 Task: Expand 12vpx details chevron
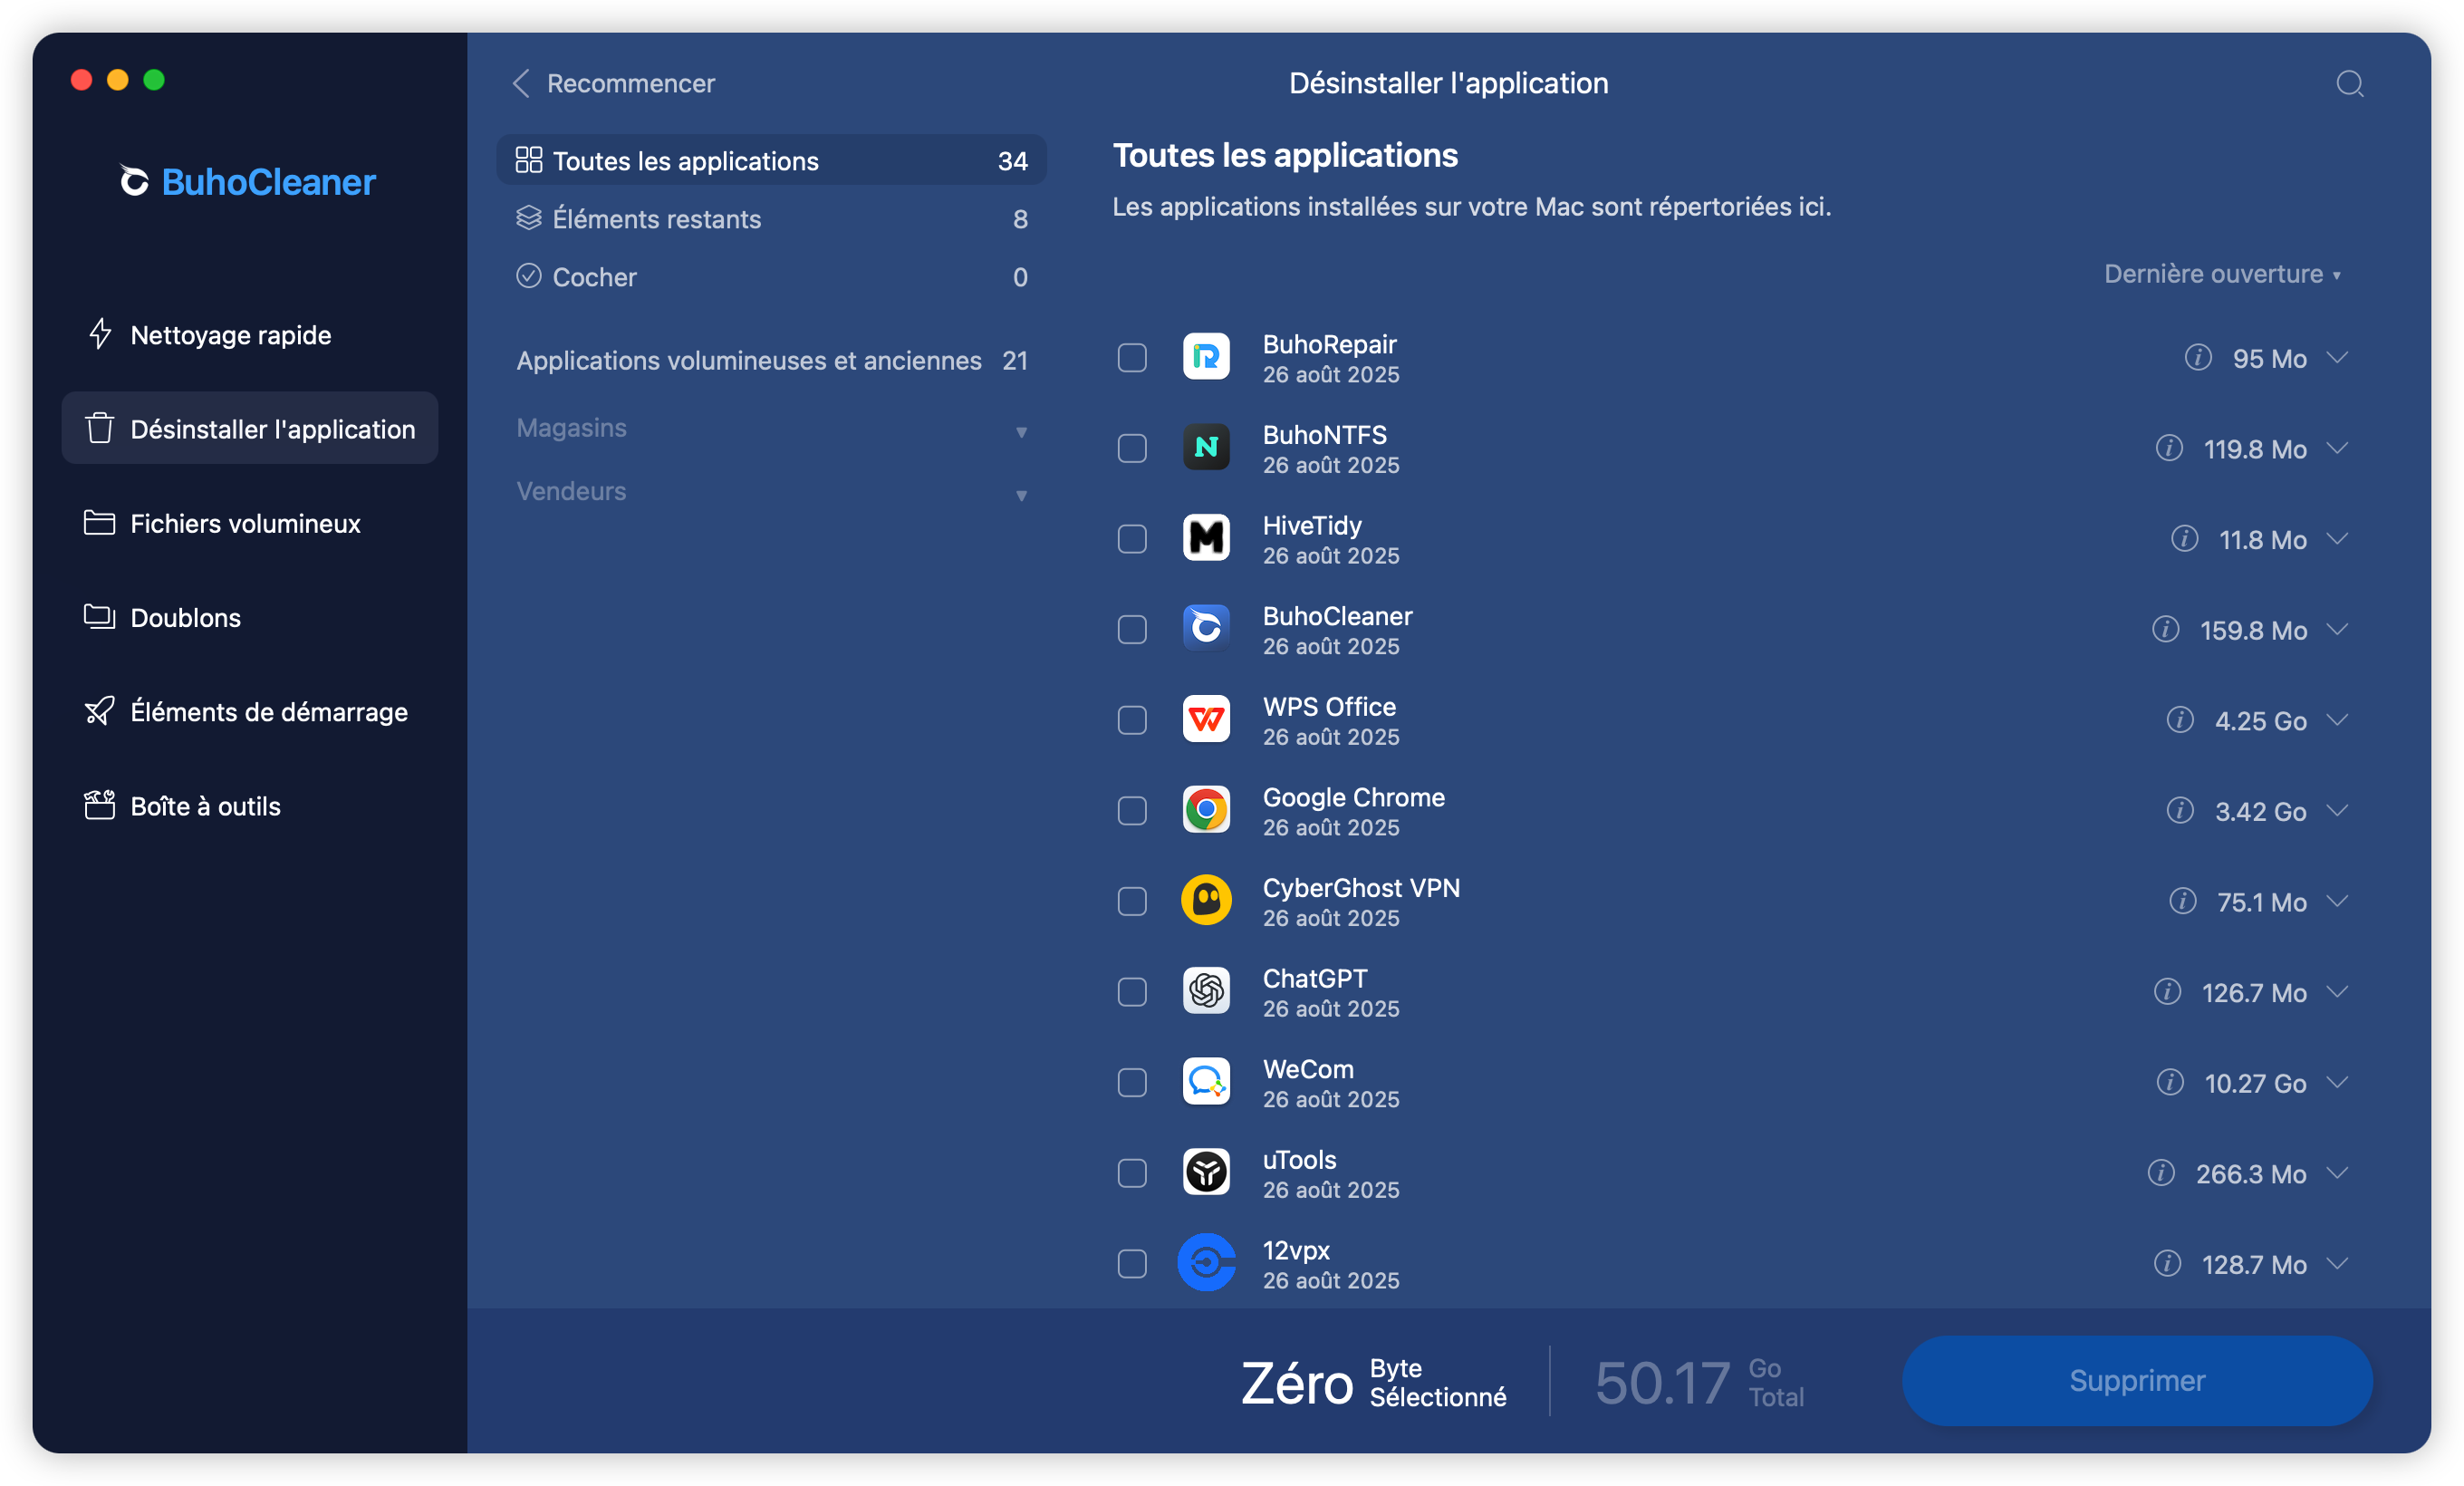[2336, 1263]
